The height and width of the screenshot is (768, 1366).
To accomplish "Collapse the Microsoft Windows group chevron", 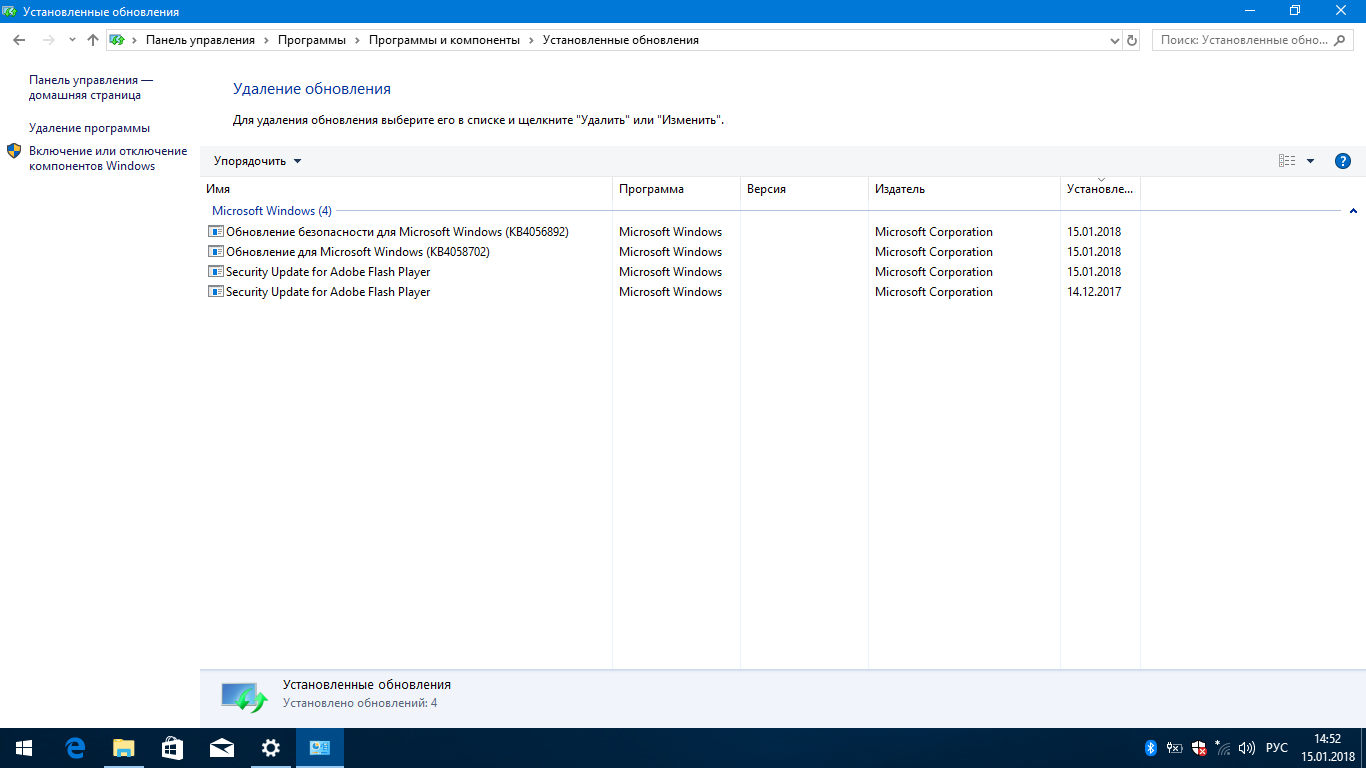I will (1353, 211).
